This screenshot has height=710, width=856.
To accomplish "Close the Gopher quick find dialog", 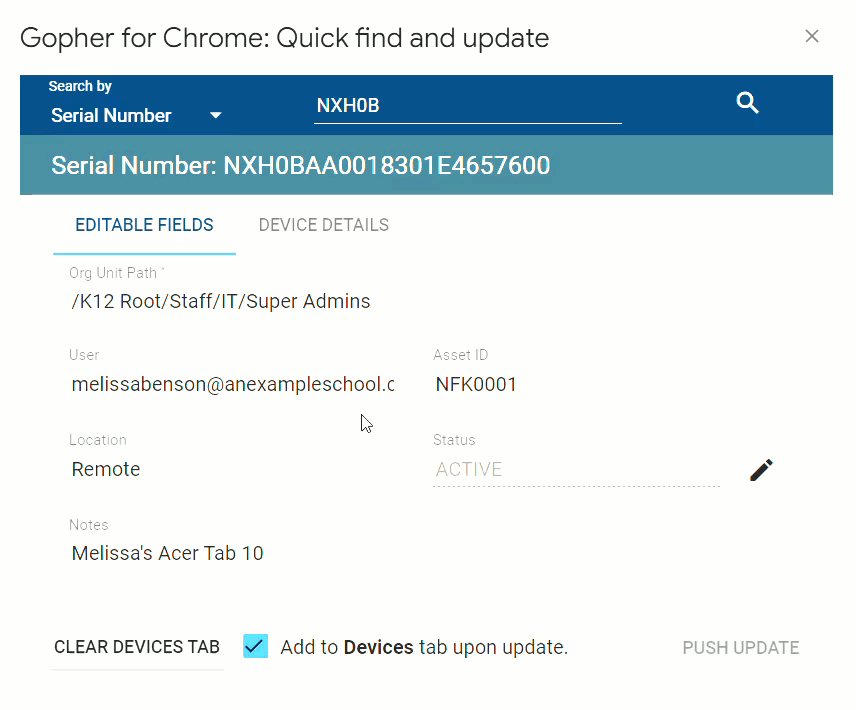I will point(812,36).
